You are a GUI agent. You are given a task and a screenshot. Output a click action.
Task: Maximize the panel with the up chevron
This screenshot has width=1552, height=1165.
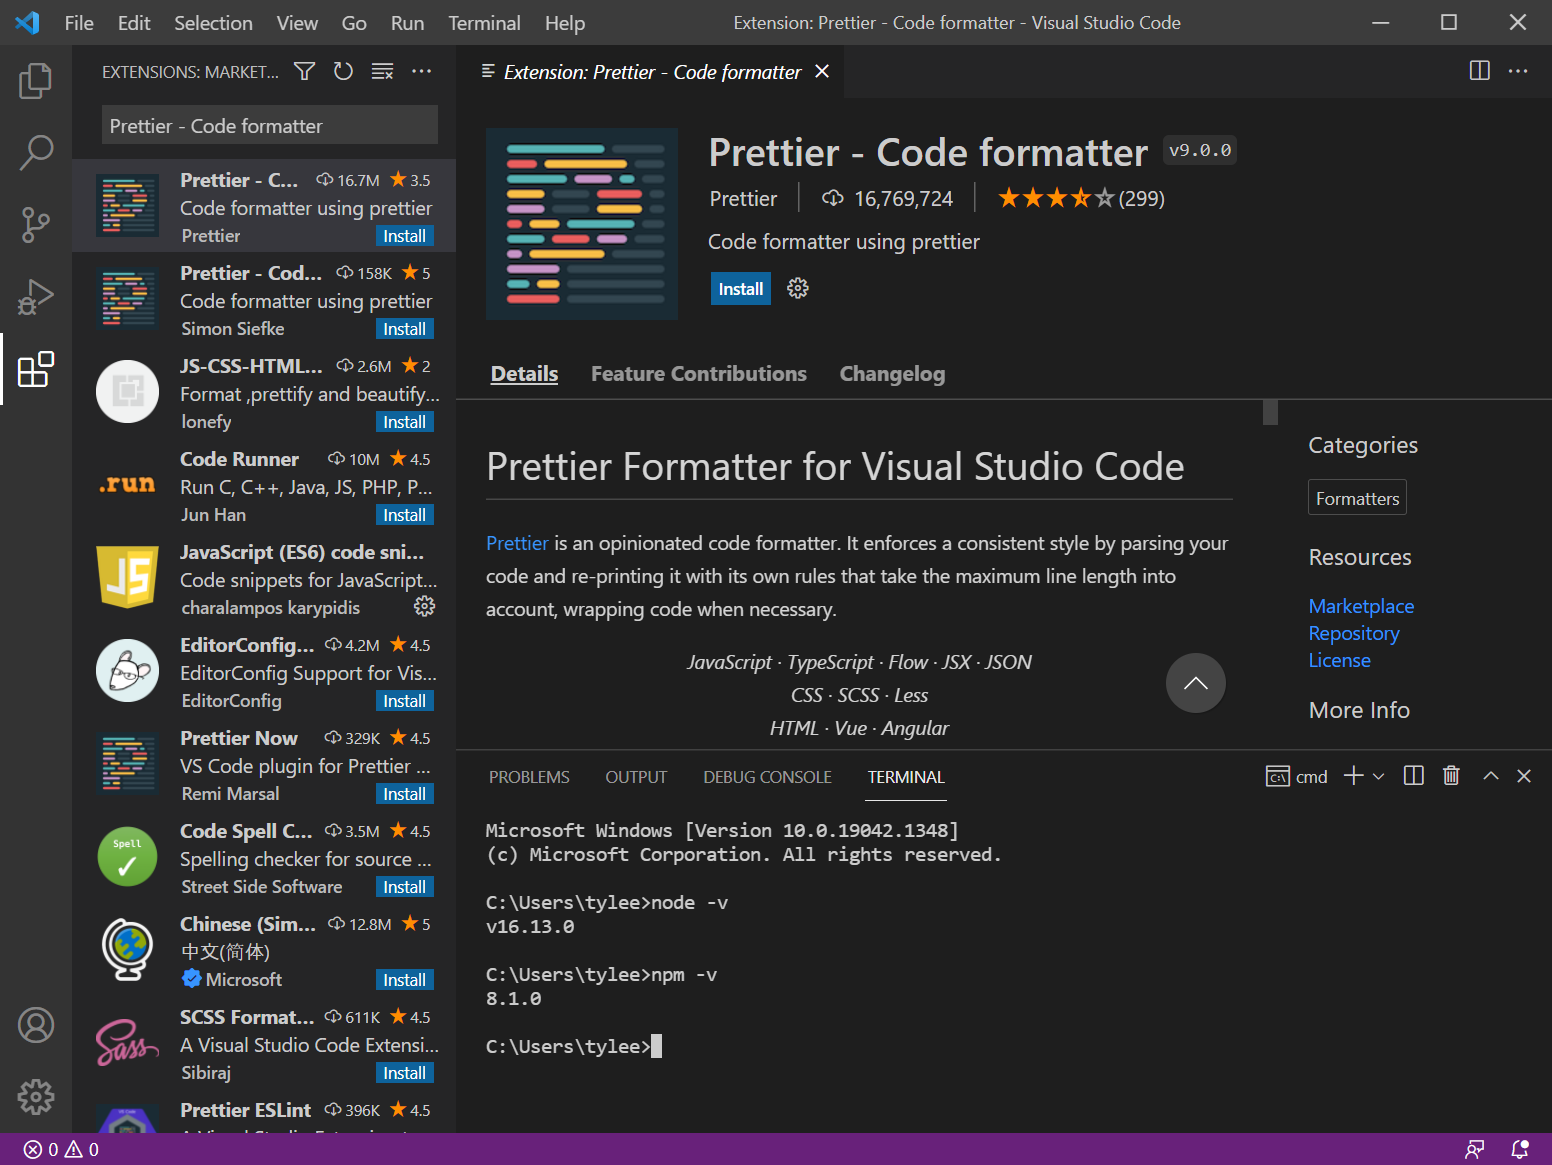(1490, 776)
